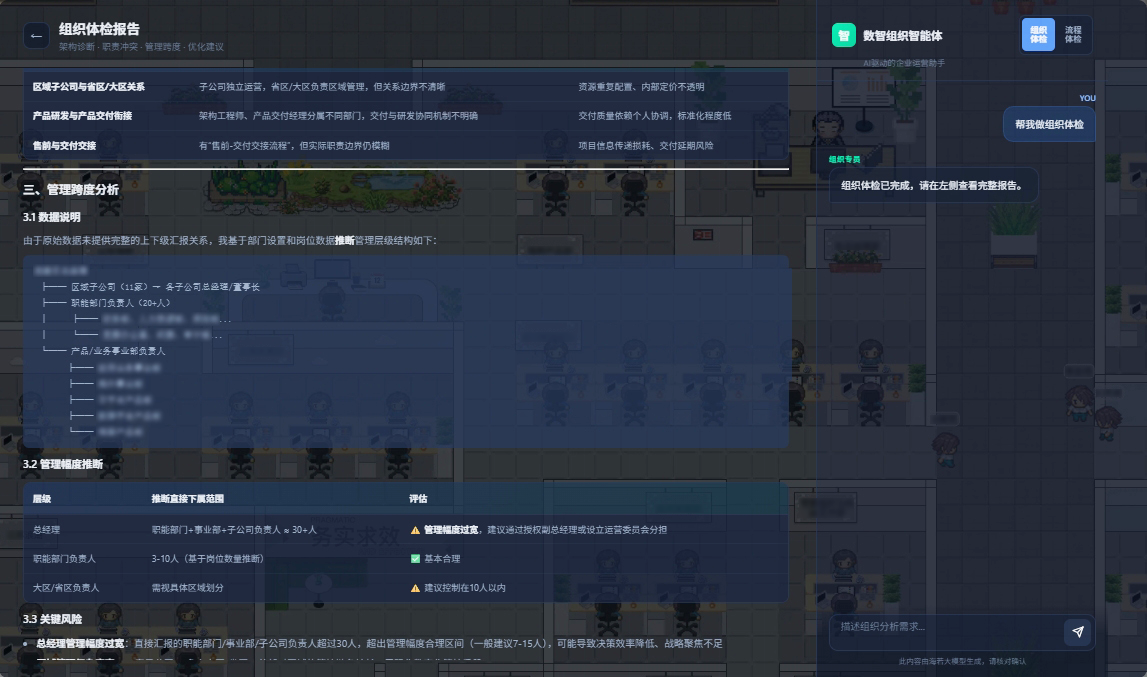Click the 三、管理跨度分析 section heading
Image resolution: width=1147 pixels, height=677 pixels.
coord(71,189)
